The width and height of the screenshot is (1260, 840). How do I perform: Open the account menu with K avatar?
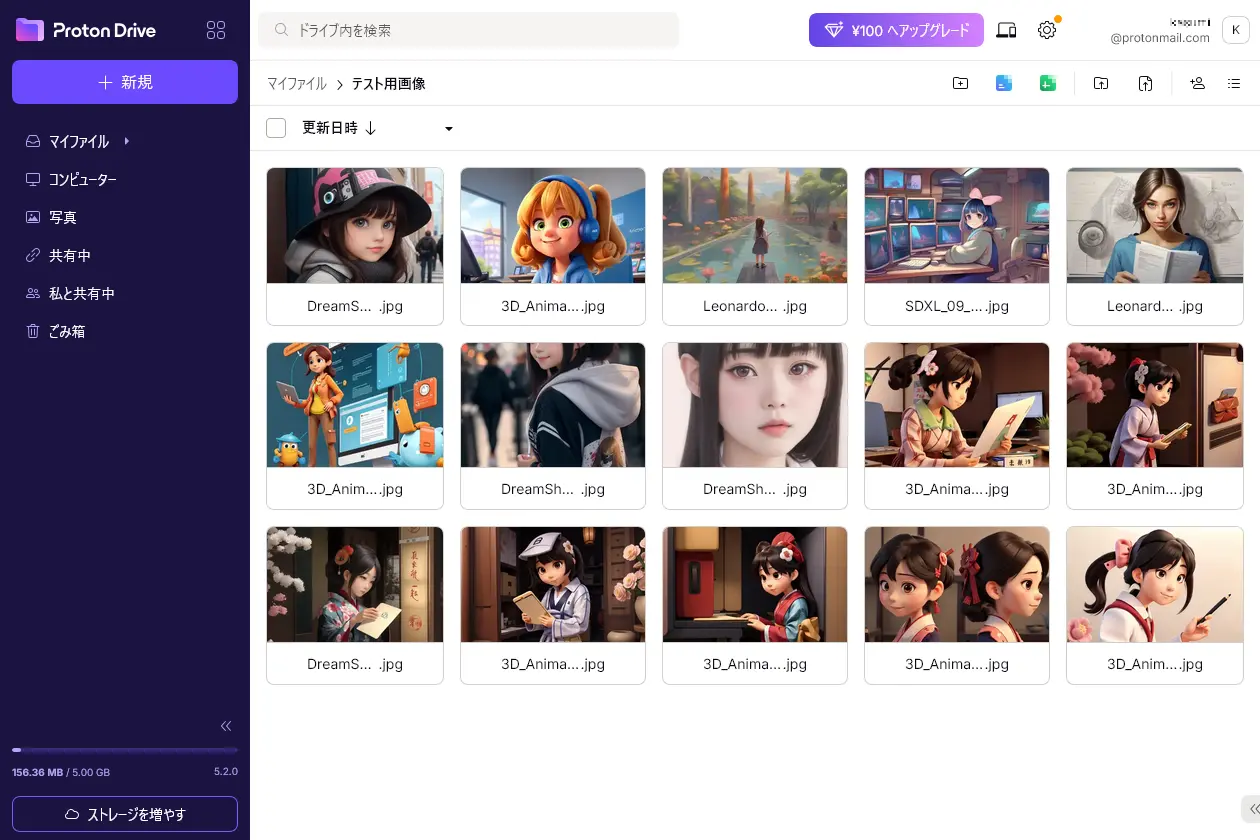point(1236,30)
